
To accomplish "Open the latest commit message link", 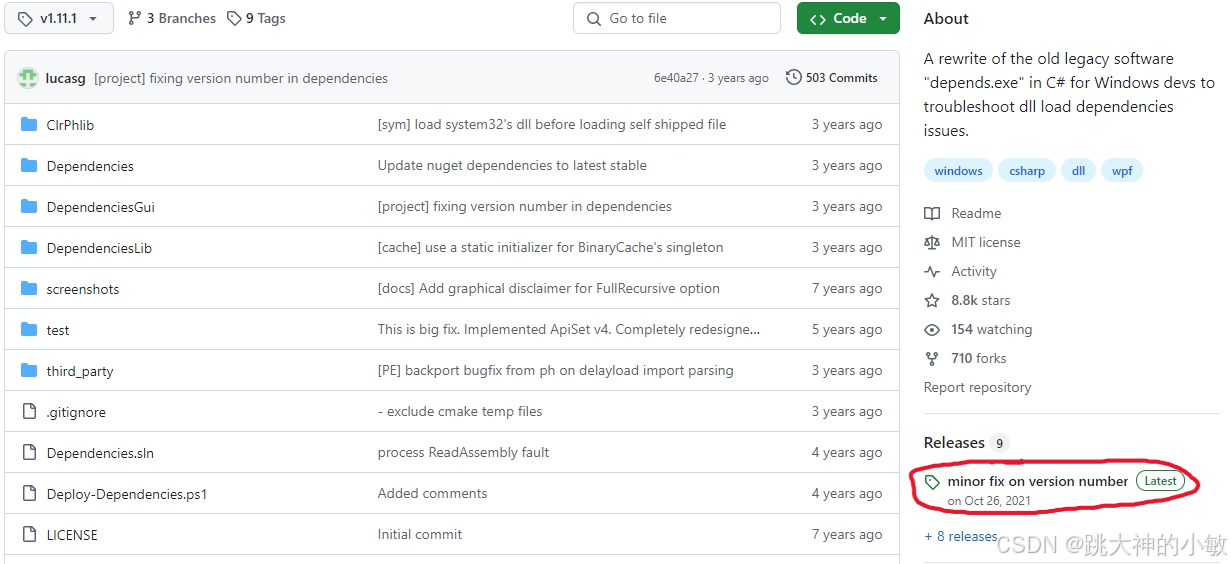I will point(241,78).
